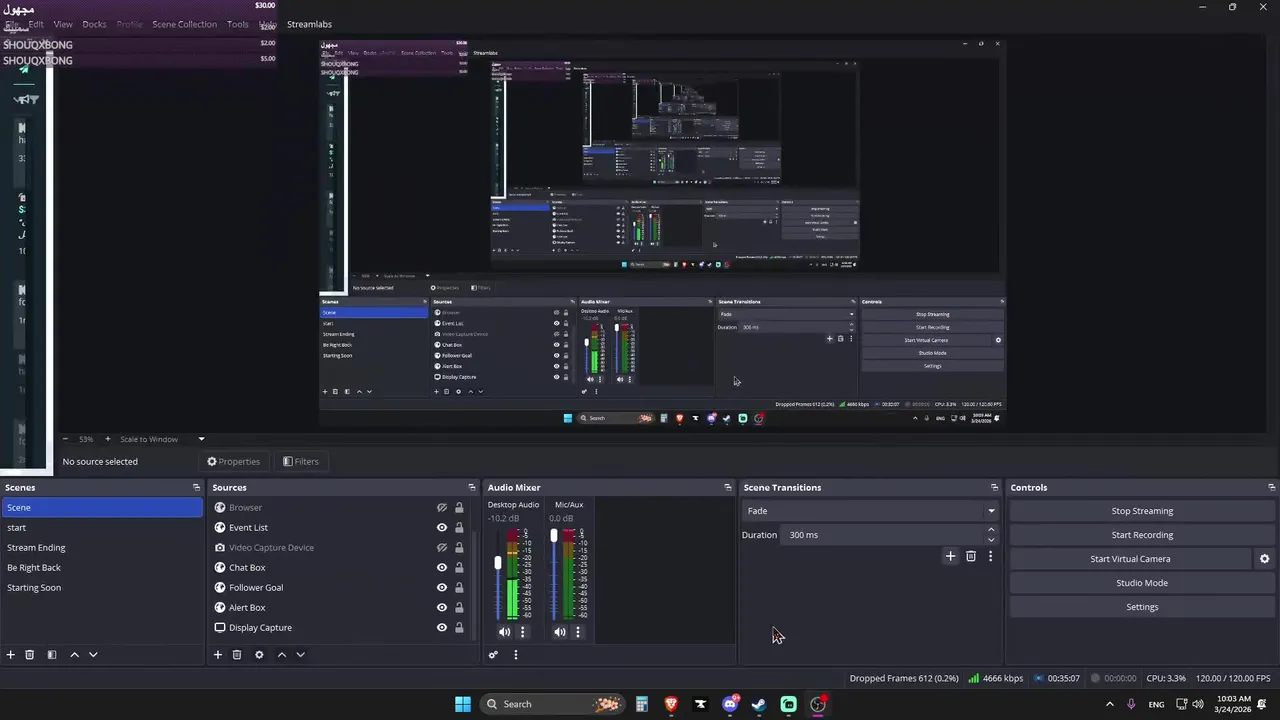Open the Settings button in Controls
The image size is (1280, 720).
(x=1142, y=607)
